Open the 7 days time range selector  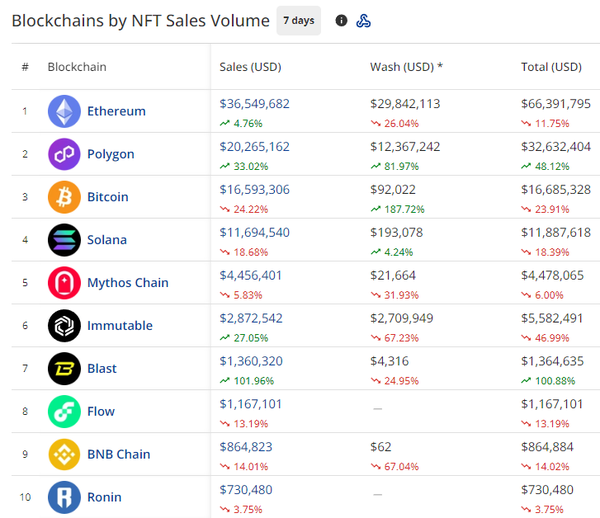(x=298, y=20)
